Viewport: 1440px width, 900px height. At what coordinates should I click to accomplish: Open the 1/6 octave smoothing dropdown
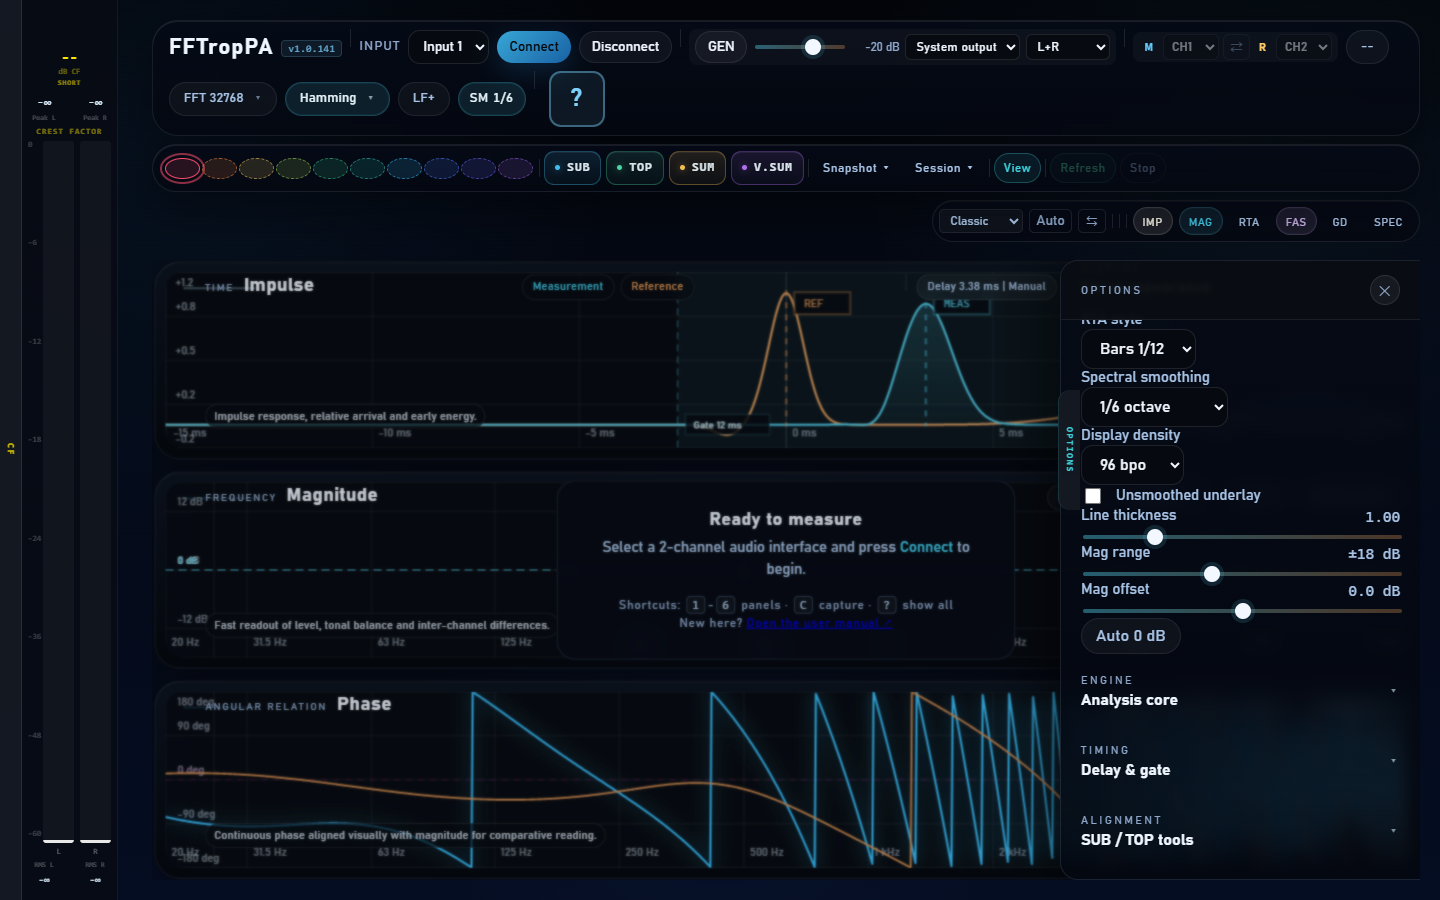point(1154,407)
